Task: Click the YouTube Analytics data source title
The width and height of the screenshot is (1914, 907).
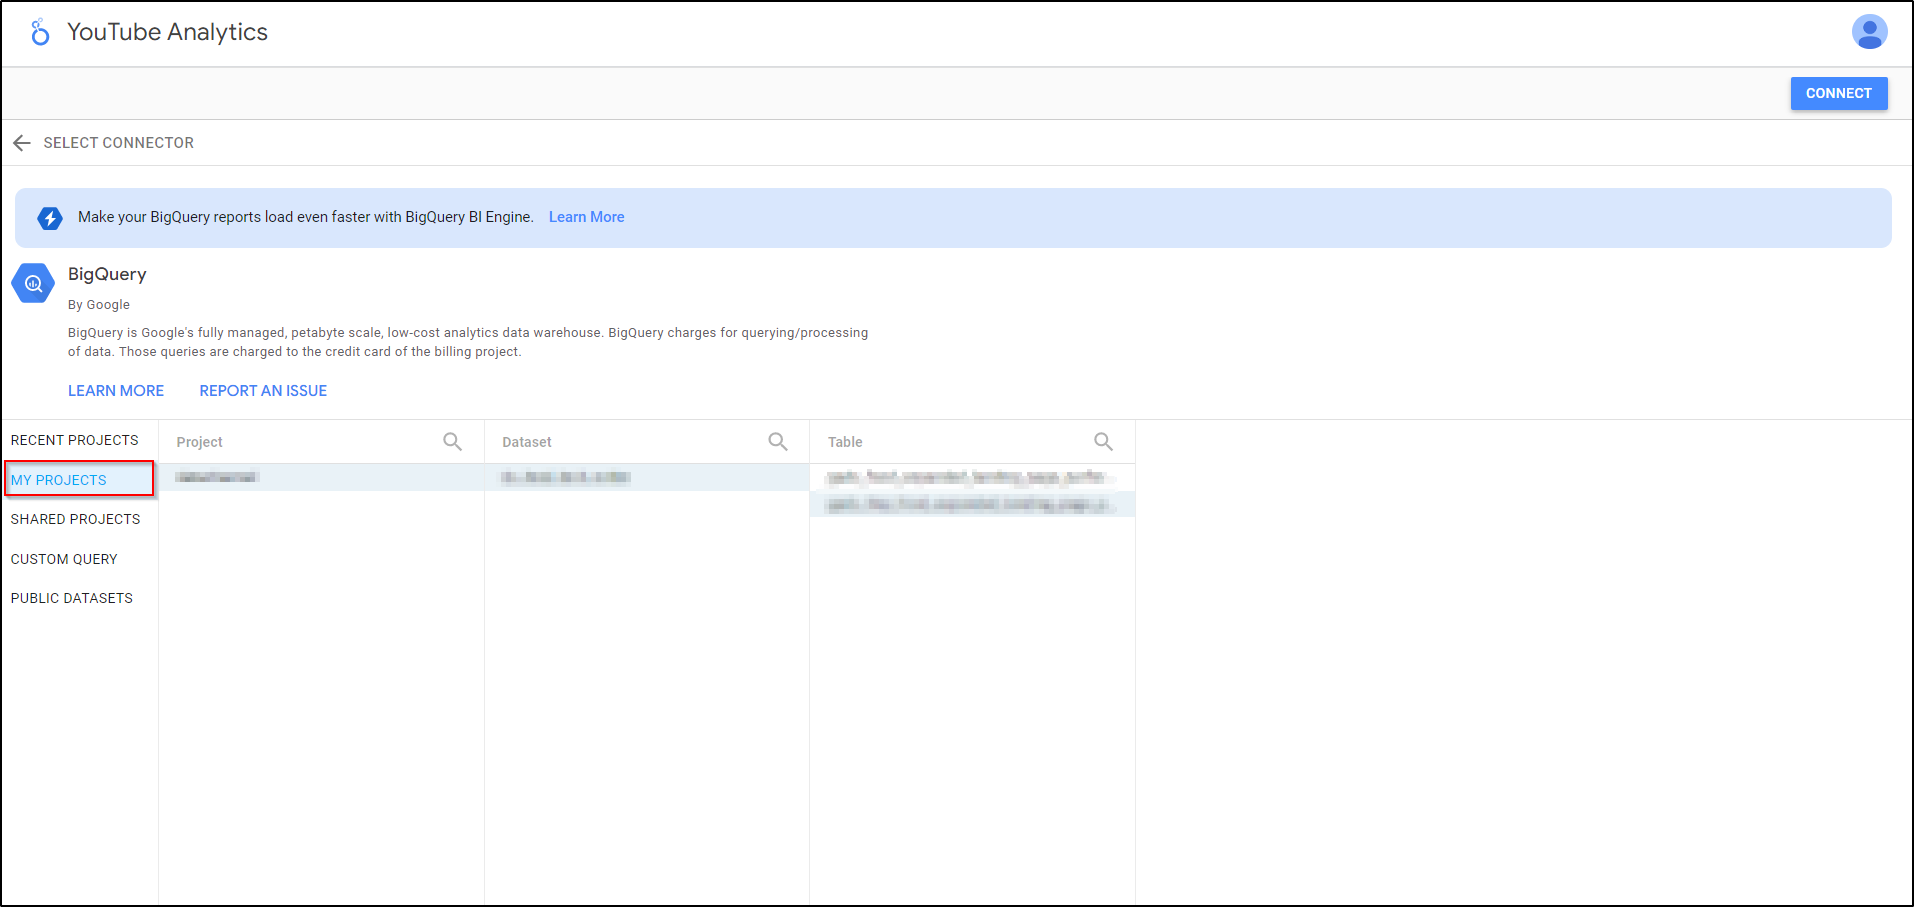Action: click(x=167, y=32)
